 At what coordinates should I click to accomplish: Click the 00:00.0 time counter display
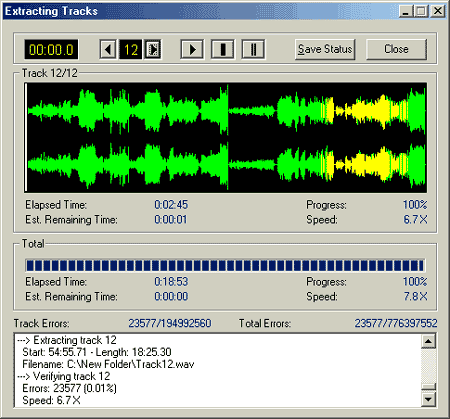point(51,50)
